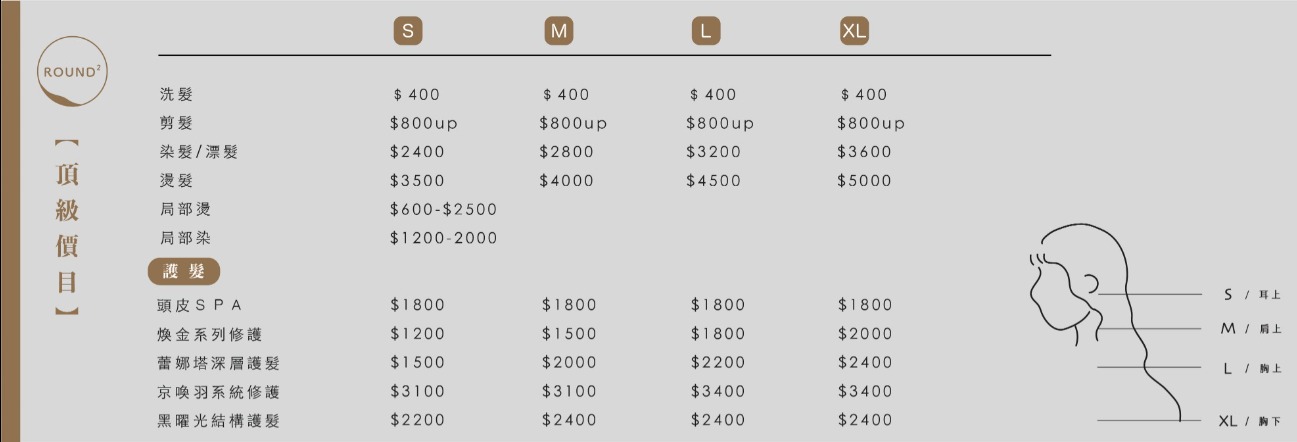Select the 頭皮SPA treatment label
Viewport: 1297px width, 442px height.
coord(200,305)
